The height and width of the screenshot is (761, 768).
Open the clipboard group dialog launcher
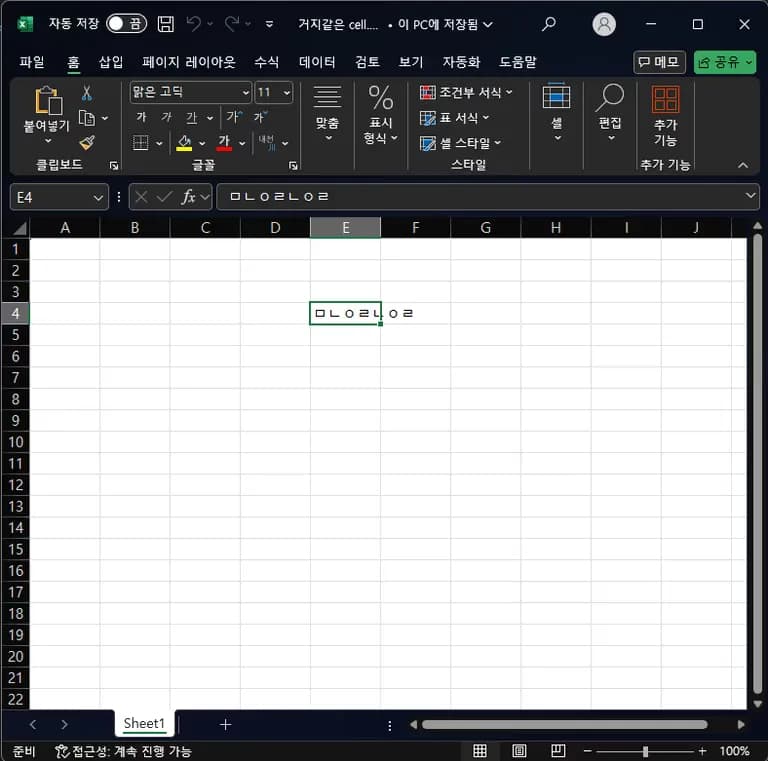[114, 166]
